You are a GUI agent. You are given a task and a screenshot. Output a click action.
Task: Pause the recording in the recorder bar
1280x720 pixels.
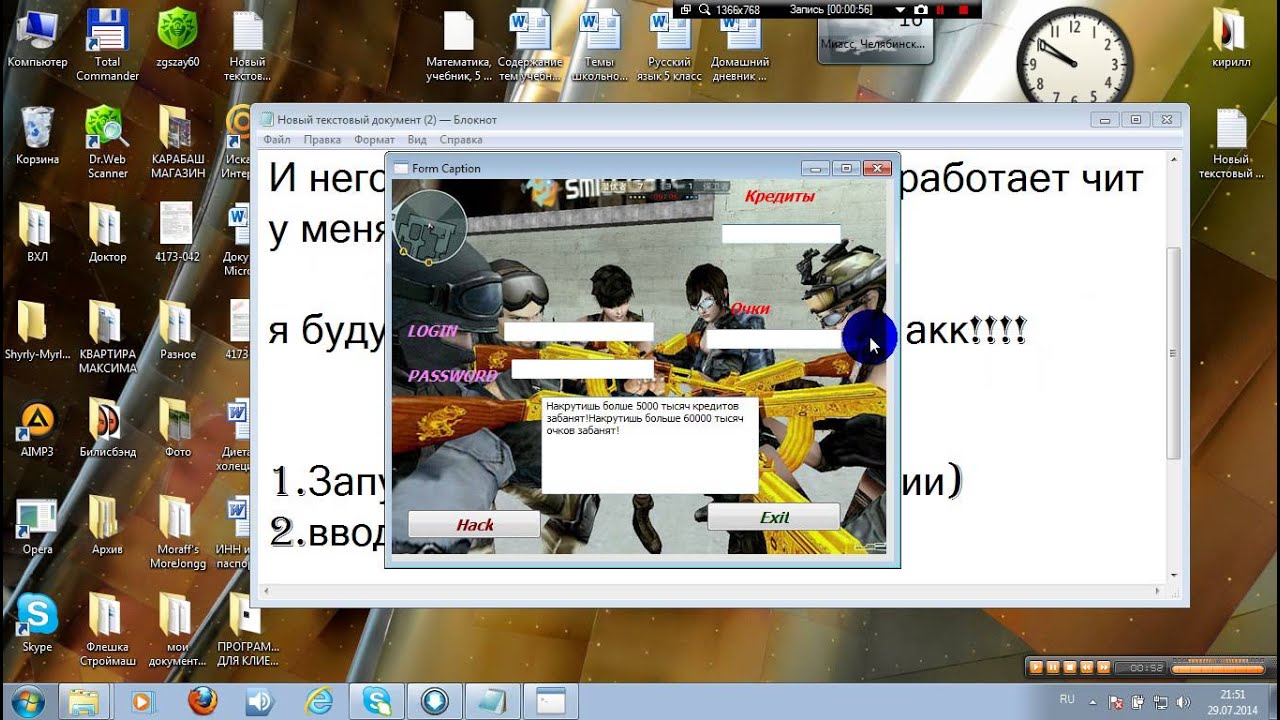tap(940, 9)
